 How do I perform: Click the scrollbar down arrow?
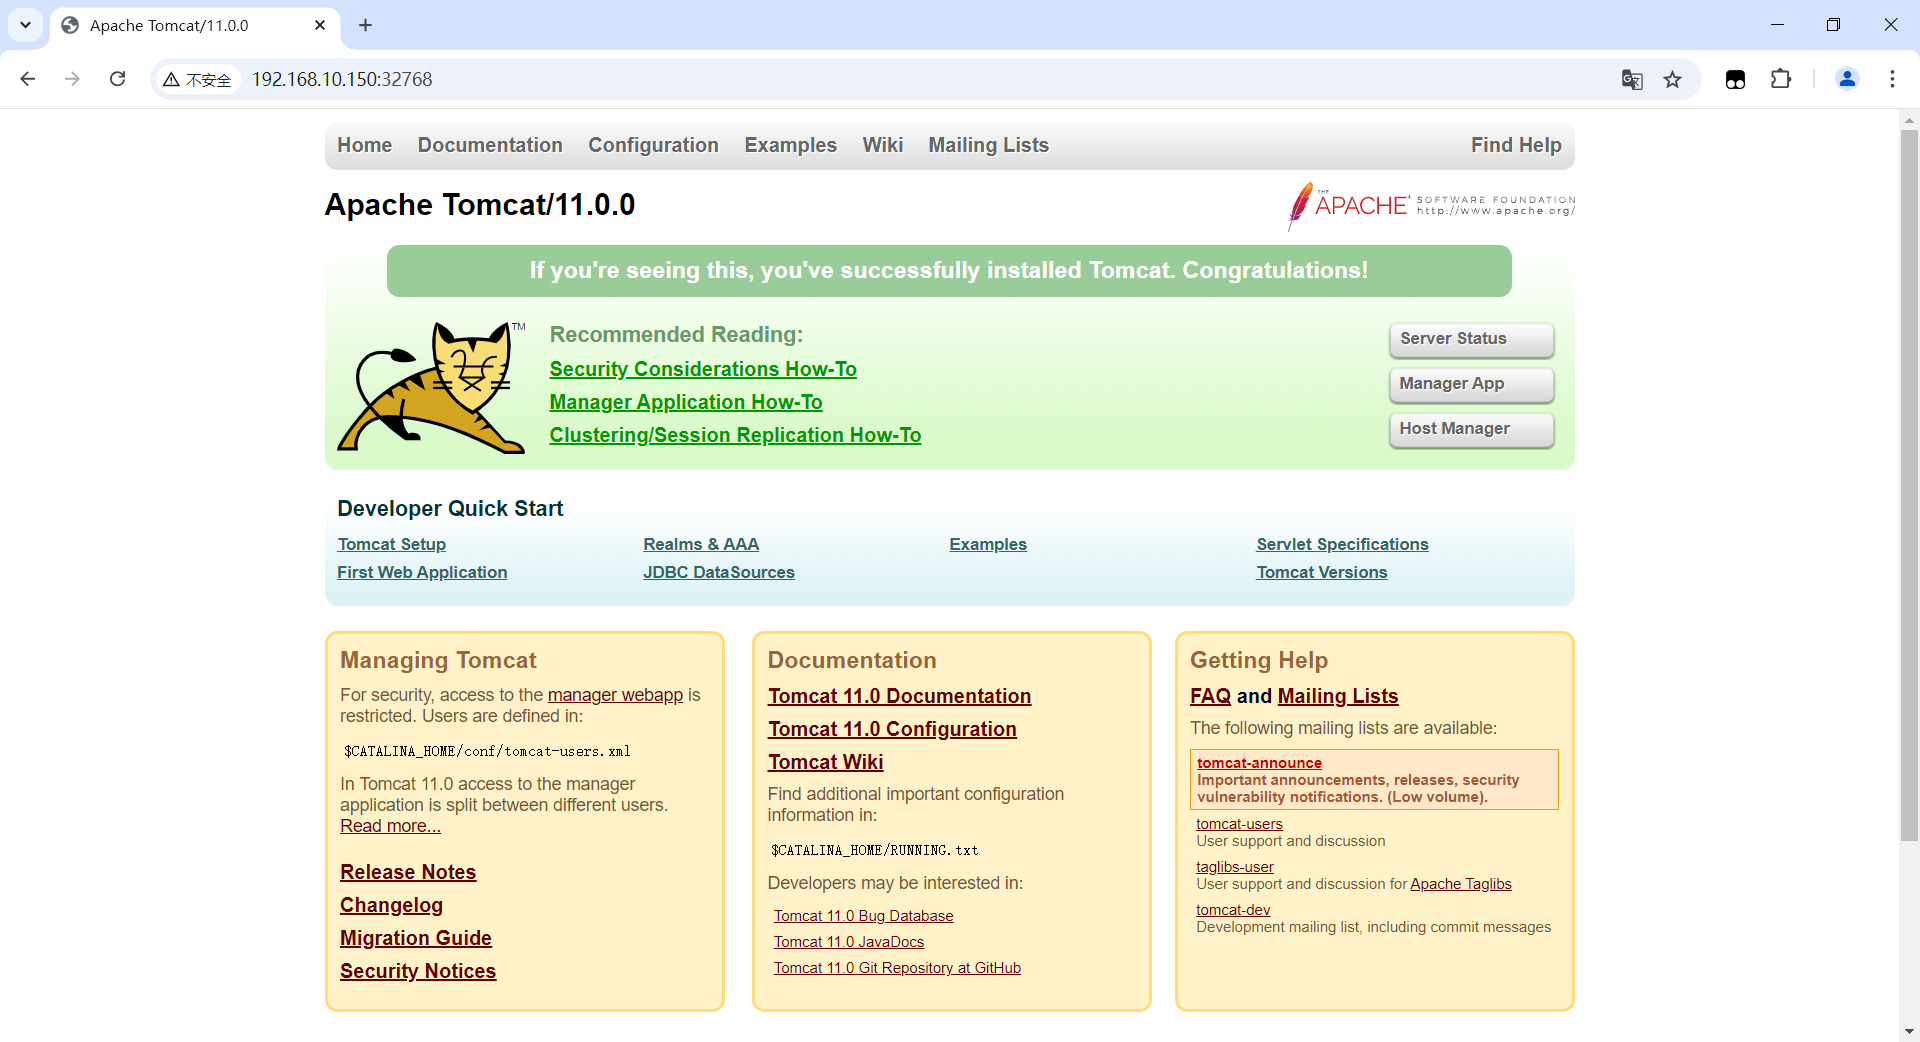[1909, 1031]
